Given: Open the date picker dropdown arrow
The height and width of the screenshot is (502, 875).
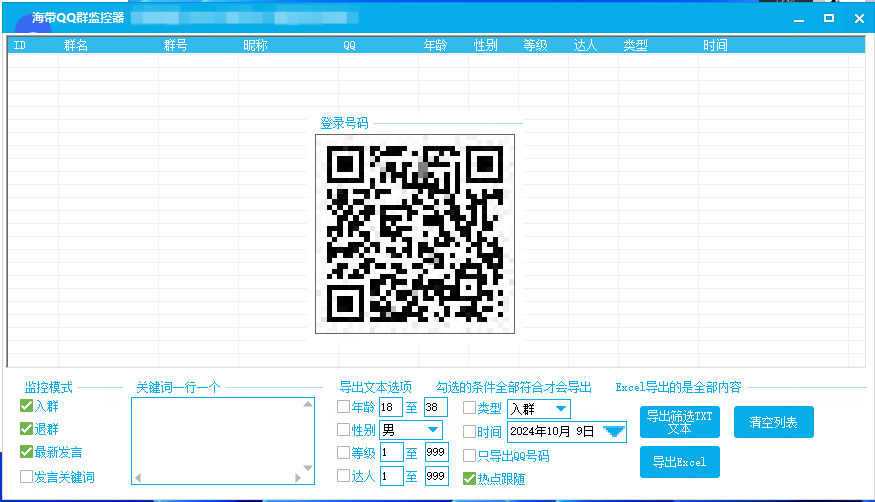Looking at the screenshot, I should pyautogui.click(x=613, y=432).
